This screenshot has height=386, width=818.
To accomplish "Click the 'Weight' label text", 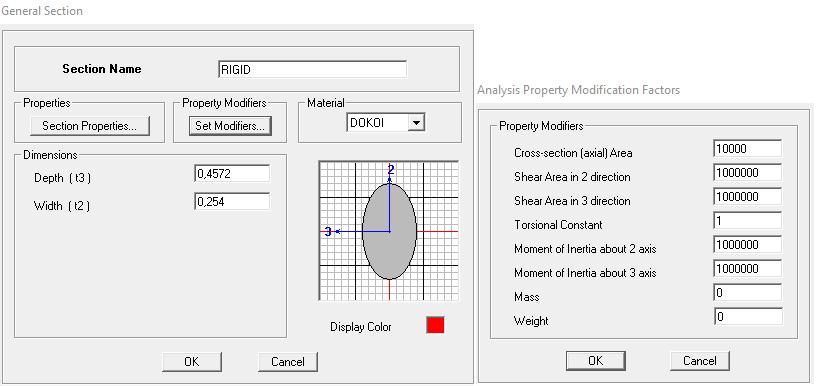I will point(531,321).
